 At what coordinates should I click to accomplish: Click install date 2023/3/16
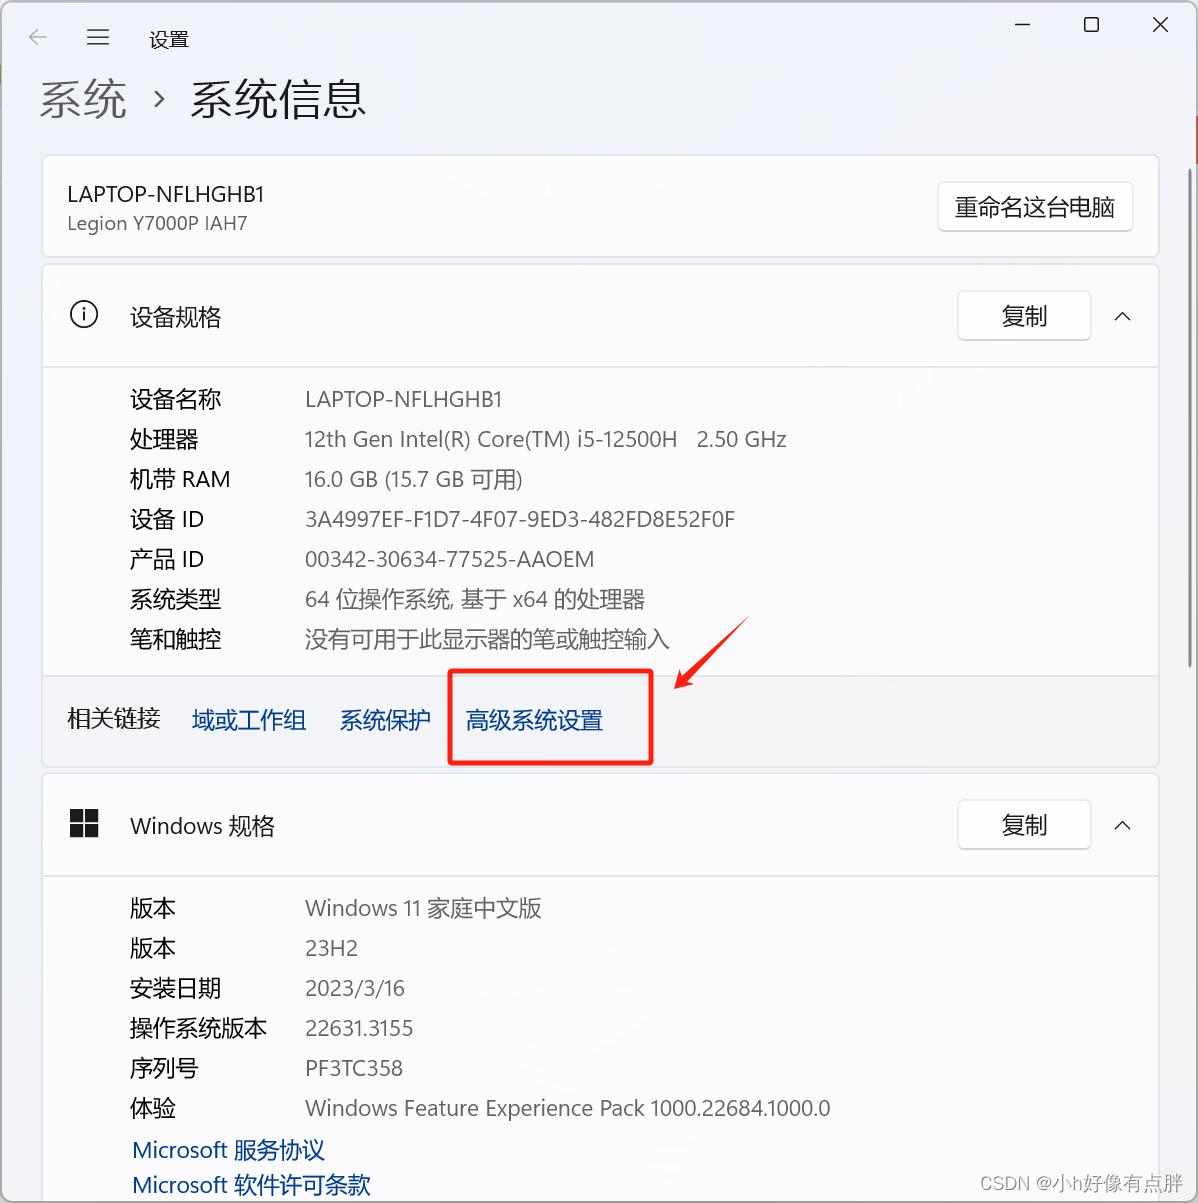click(355, 988)
